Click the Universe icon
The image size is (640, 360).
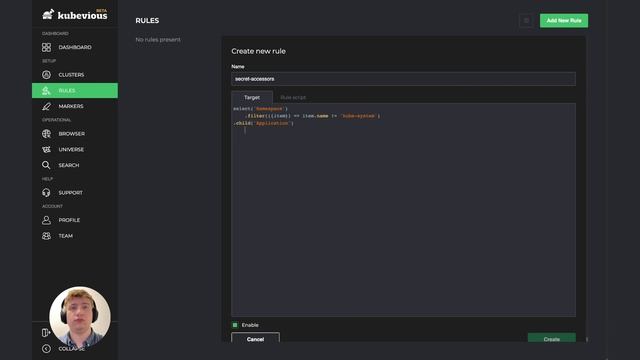click(47, 149)
